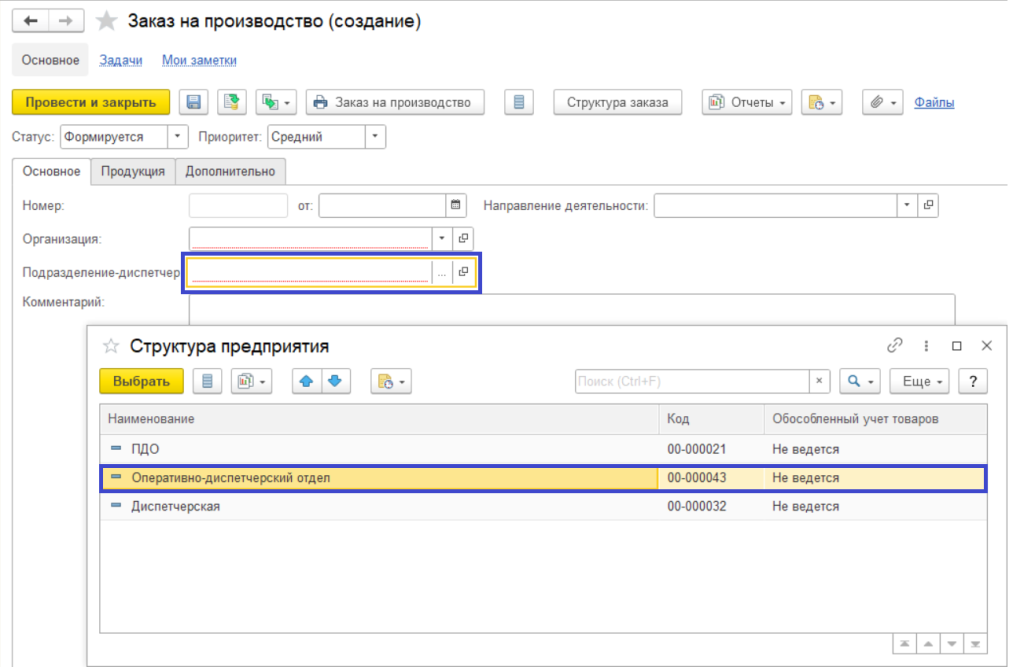The image size is (1024, 667).
Task: Open help with the question mark button
Action: (973, 382)
